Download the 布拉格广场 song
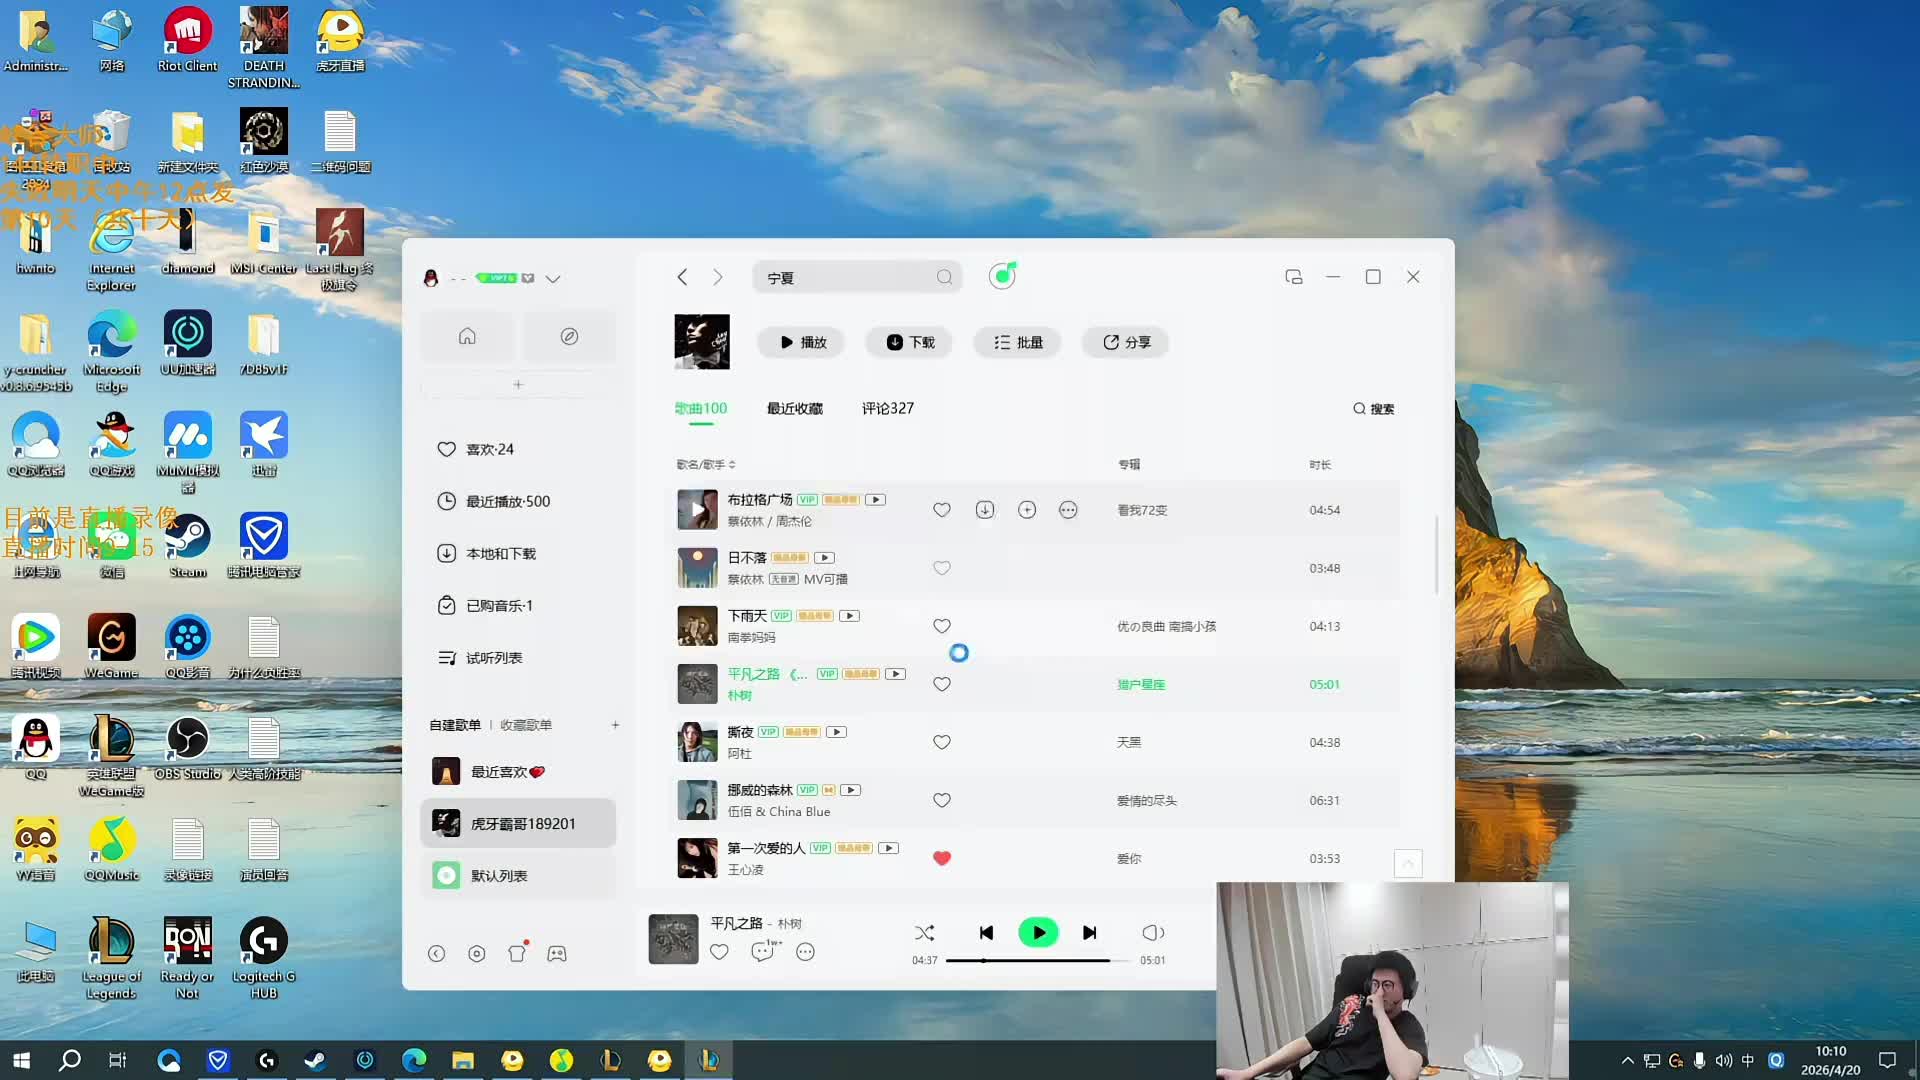 click(x=985, y=510)
